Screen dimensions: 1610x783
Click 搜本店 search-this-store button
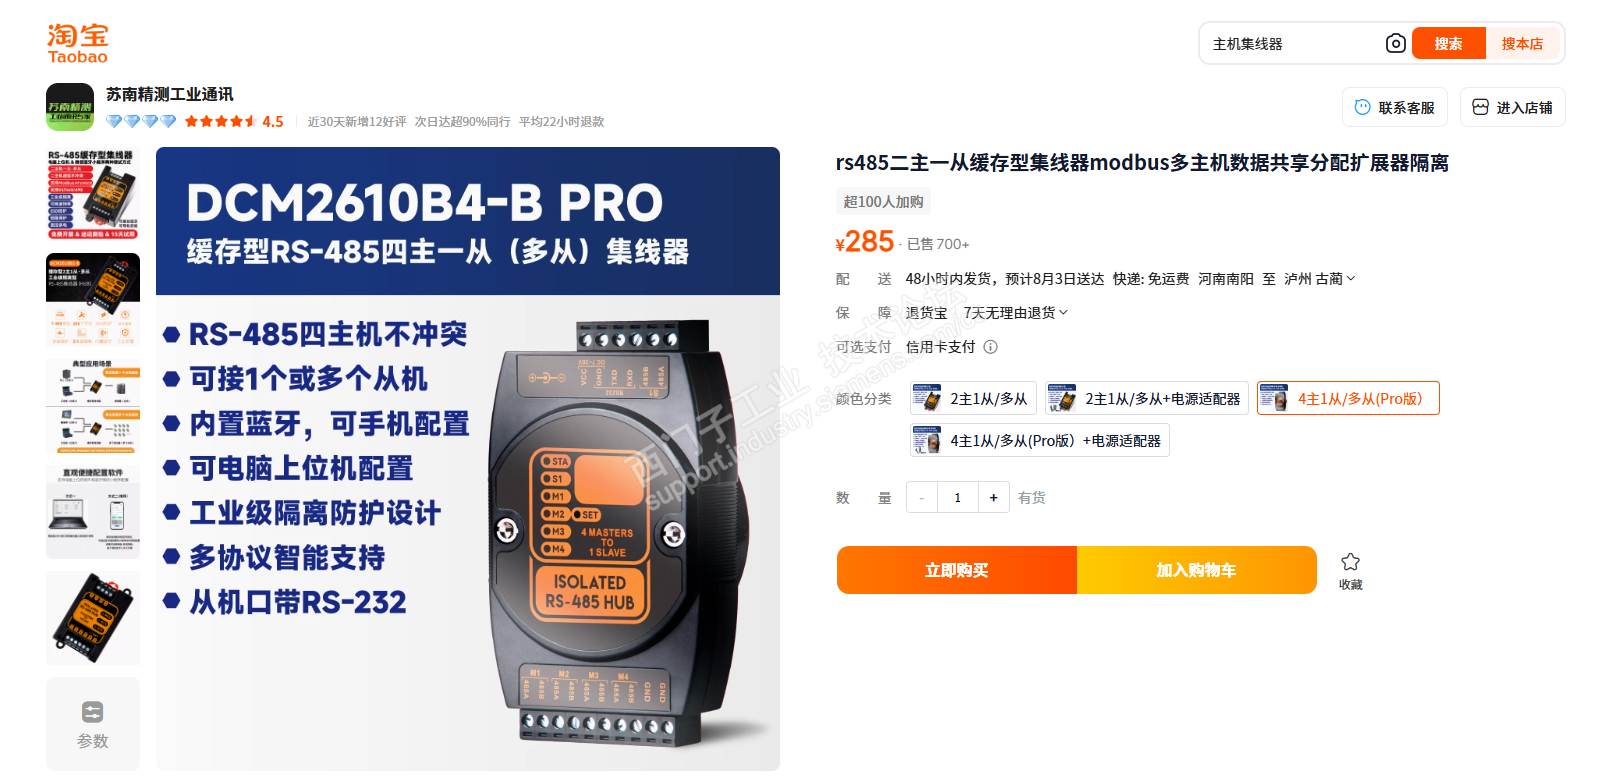[x=1522, y=43]
